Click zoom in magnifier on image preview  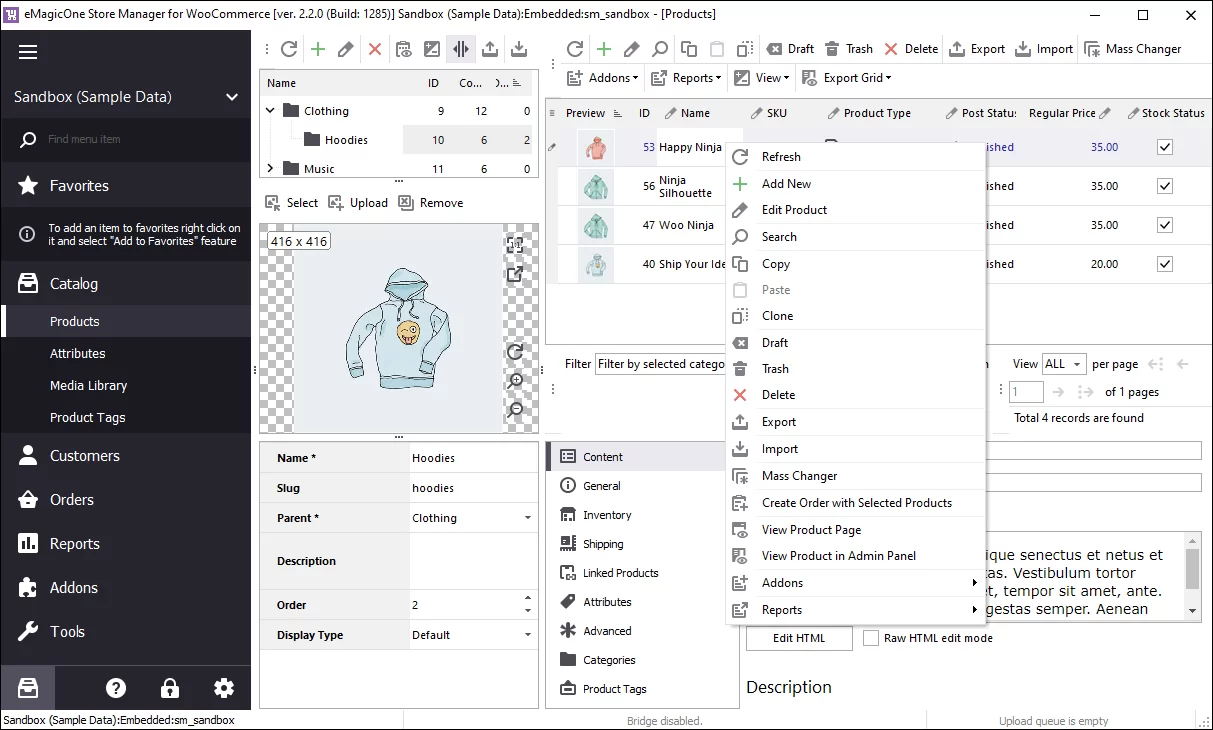tap(515, 381)
